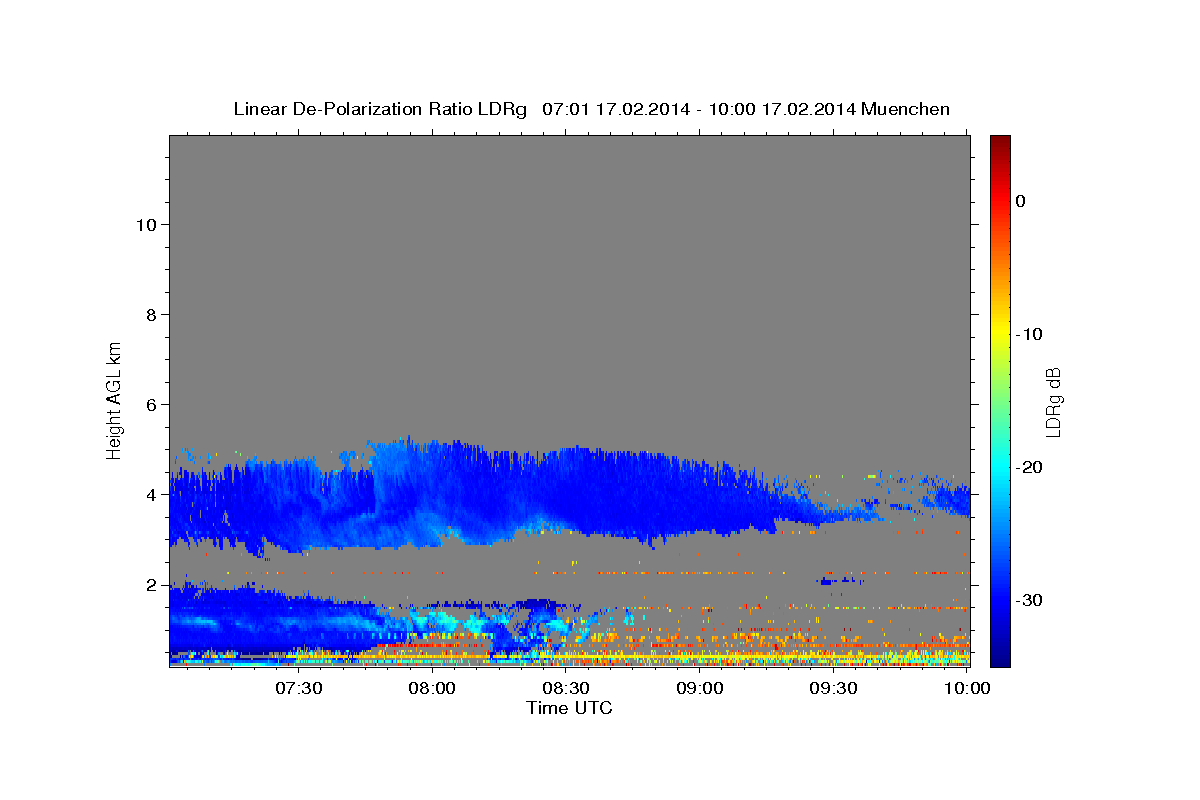Click the '08:00' time axis label
The image size is (1200, 800).
tap(433, 689)
